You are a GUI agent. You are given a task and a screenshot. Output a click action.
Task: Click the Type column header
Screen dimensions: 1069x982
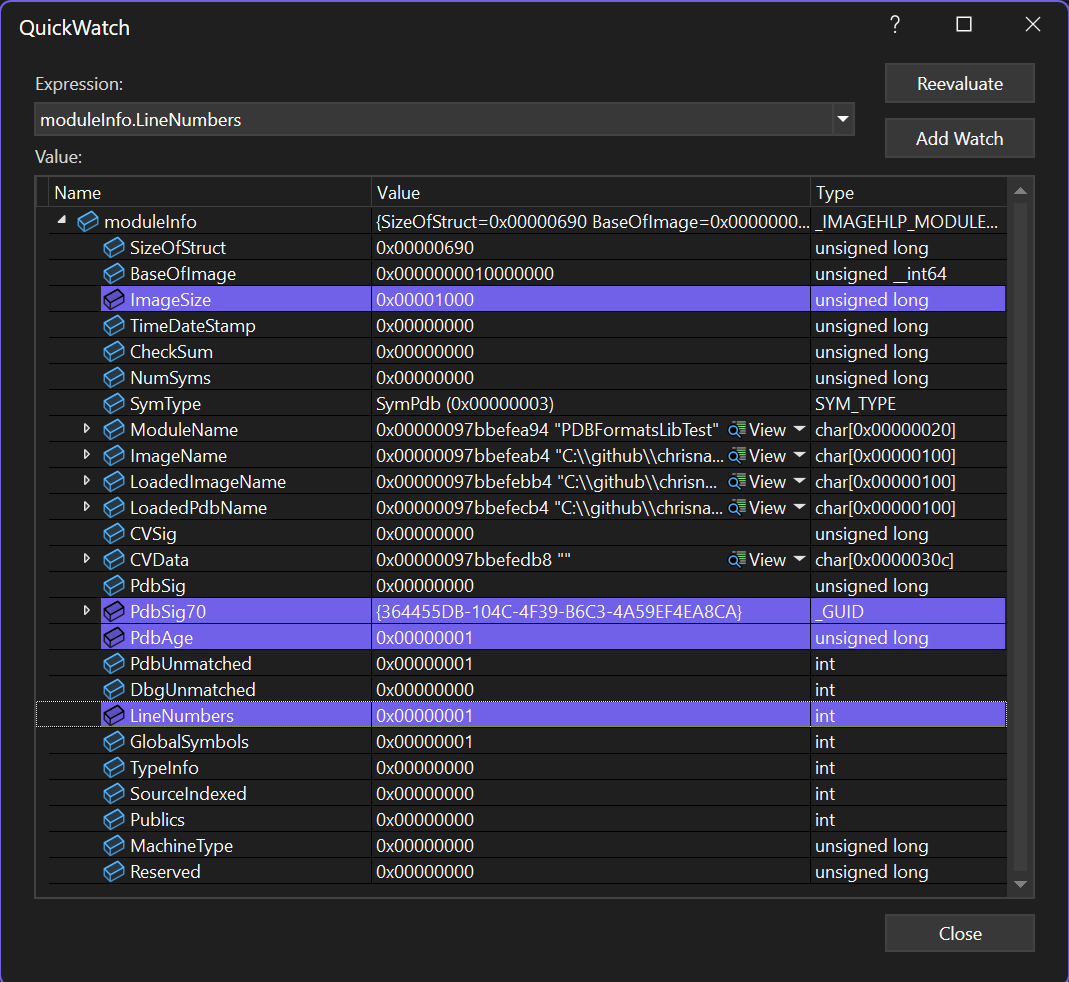[x=909, y=192]
